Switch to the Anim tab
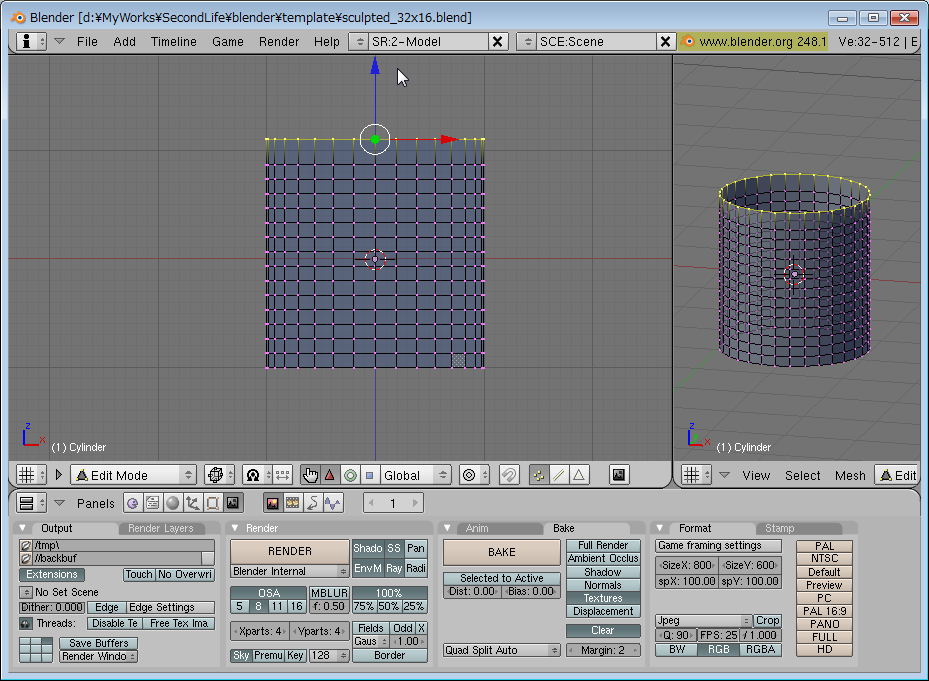The width and height of the screenshot is (929, 681). pos(477,528)
